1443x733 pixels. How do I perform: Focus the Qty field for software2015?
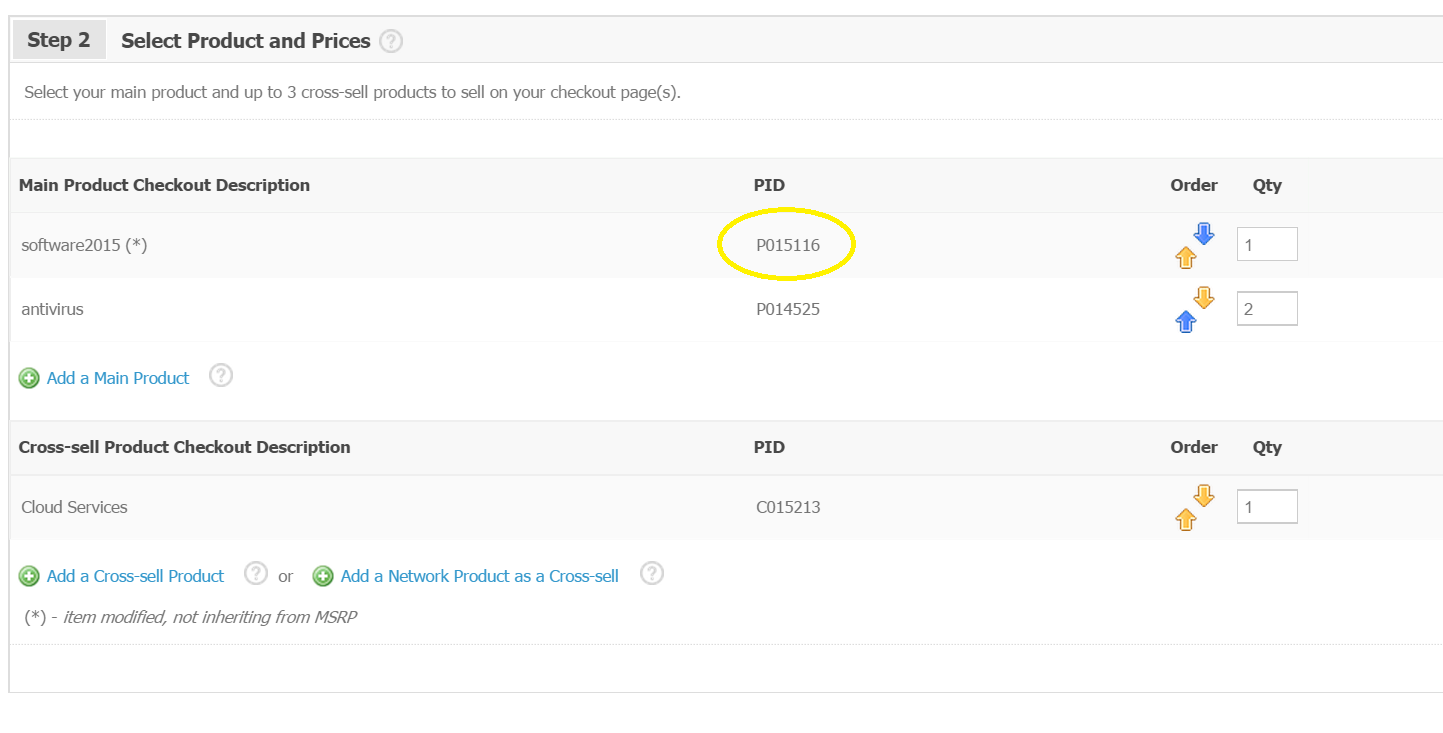coord(1267,244)
